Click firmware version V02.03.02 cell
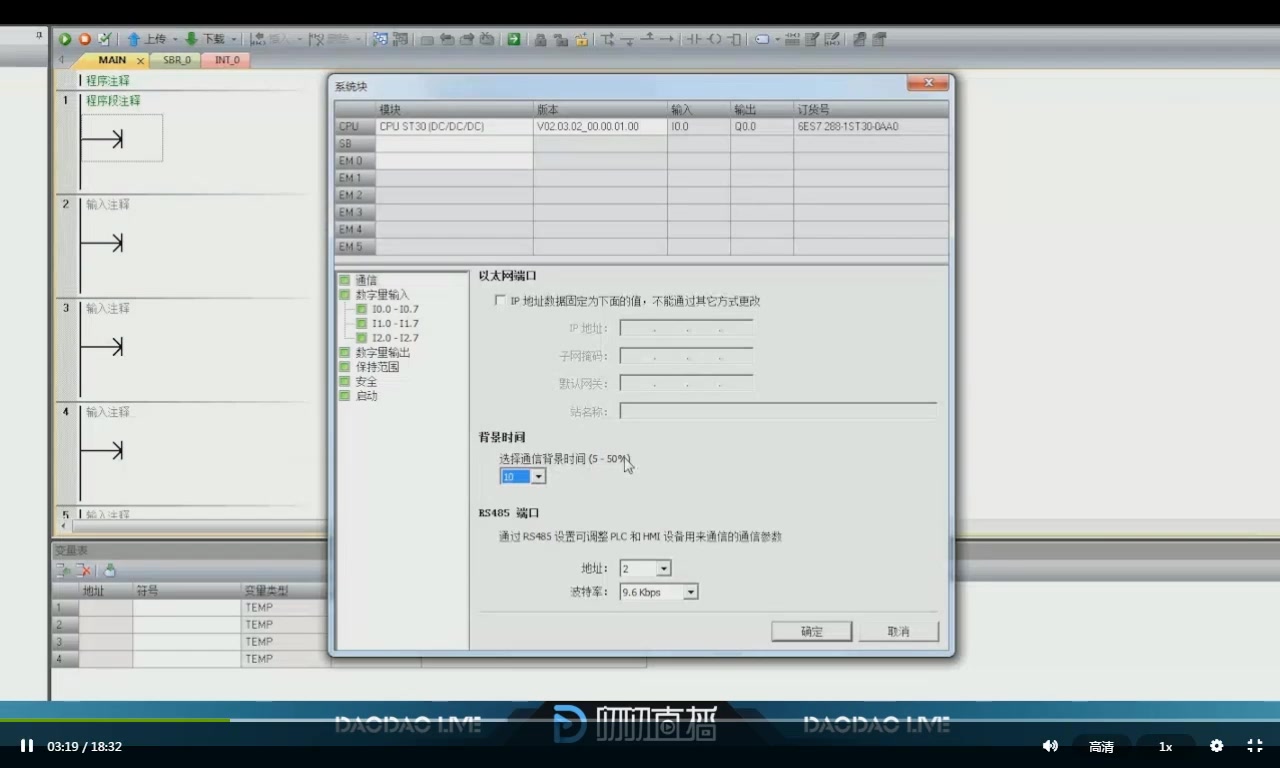 pyautogui.click(x=600, y=127)
